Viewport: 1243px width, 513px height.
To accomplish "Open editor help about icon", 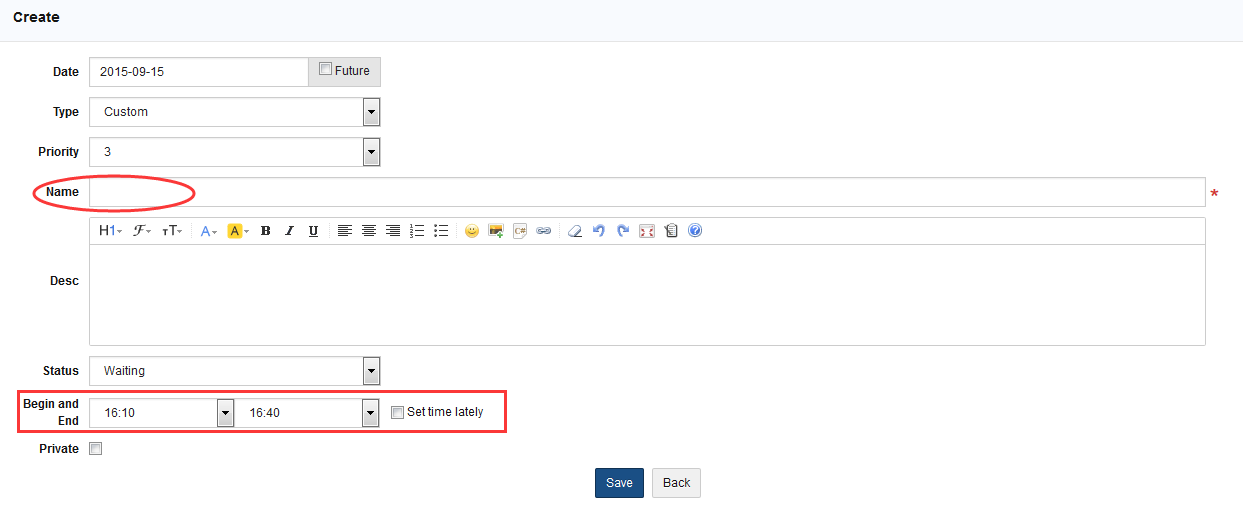I will [x=695, y=231].
